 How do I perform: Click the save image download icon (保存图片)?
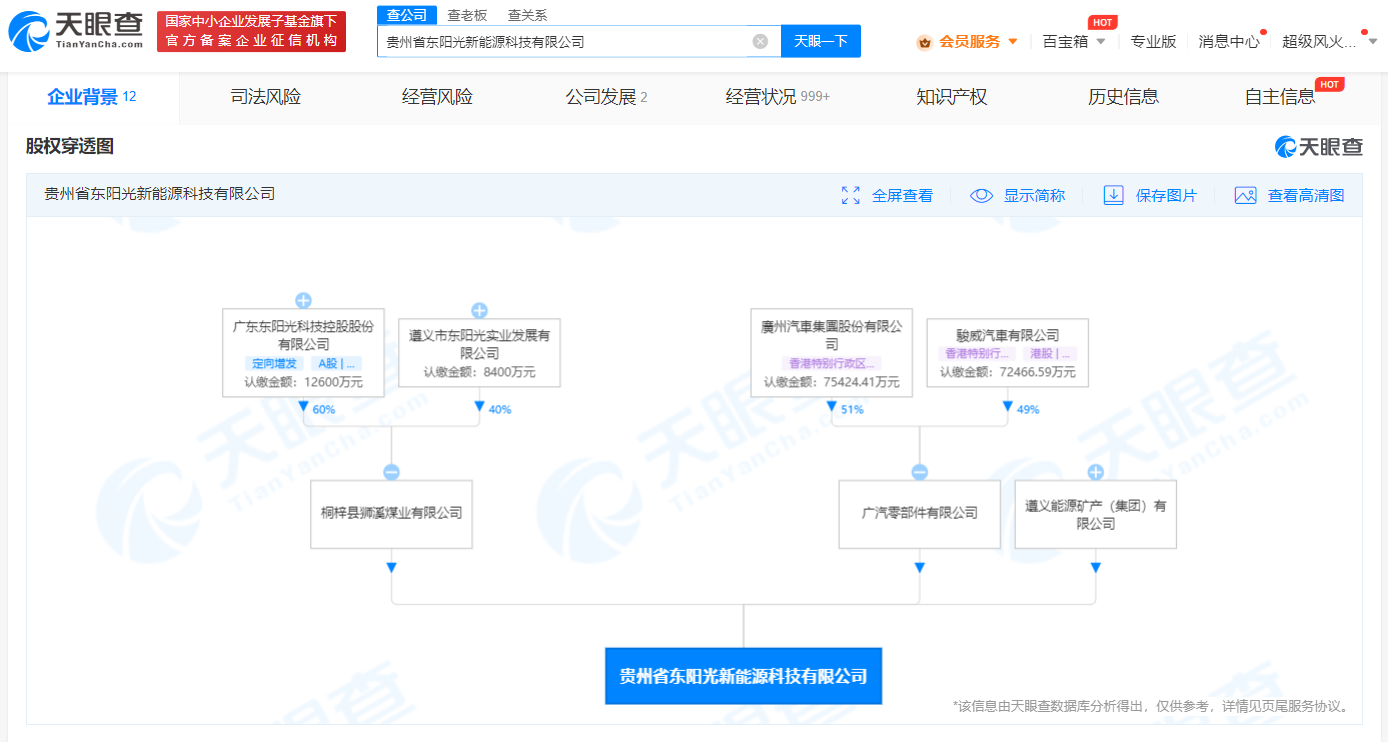coord(1113,195)
